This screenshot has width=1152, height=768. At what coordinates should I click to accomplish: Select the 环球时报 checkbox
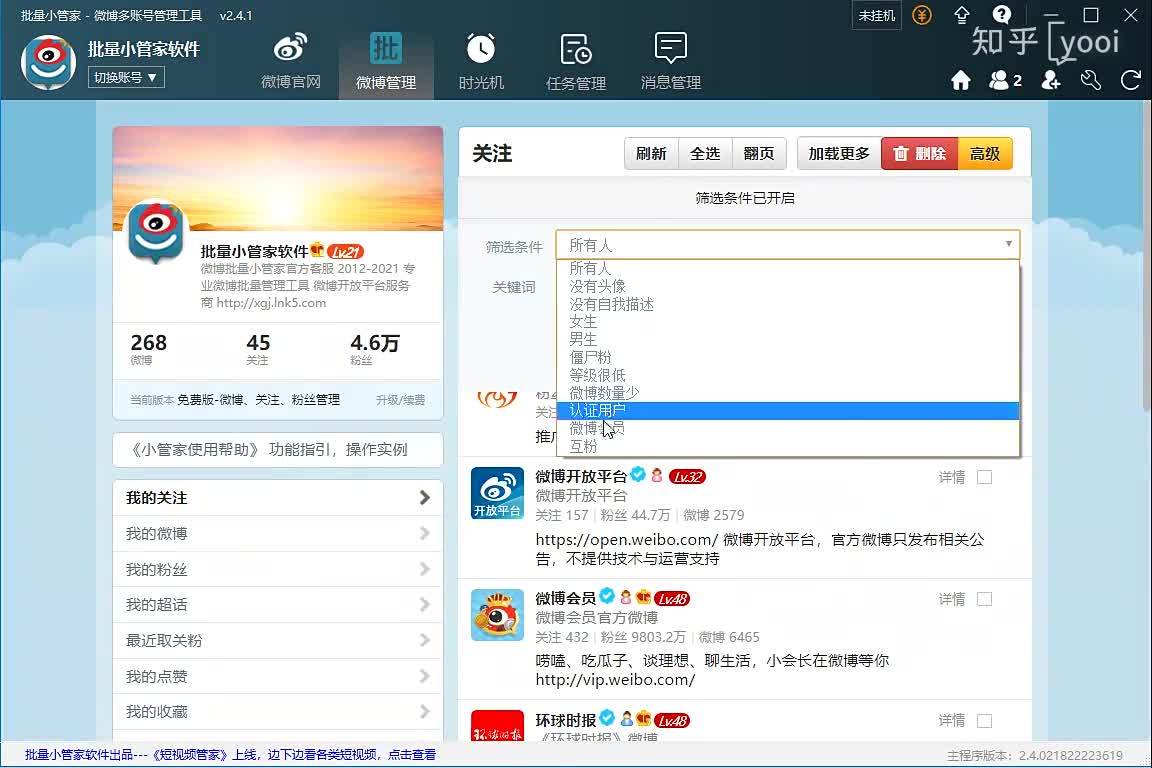pyautogui.click(x=984, y=721)
